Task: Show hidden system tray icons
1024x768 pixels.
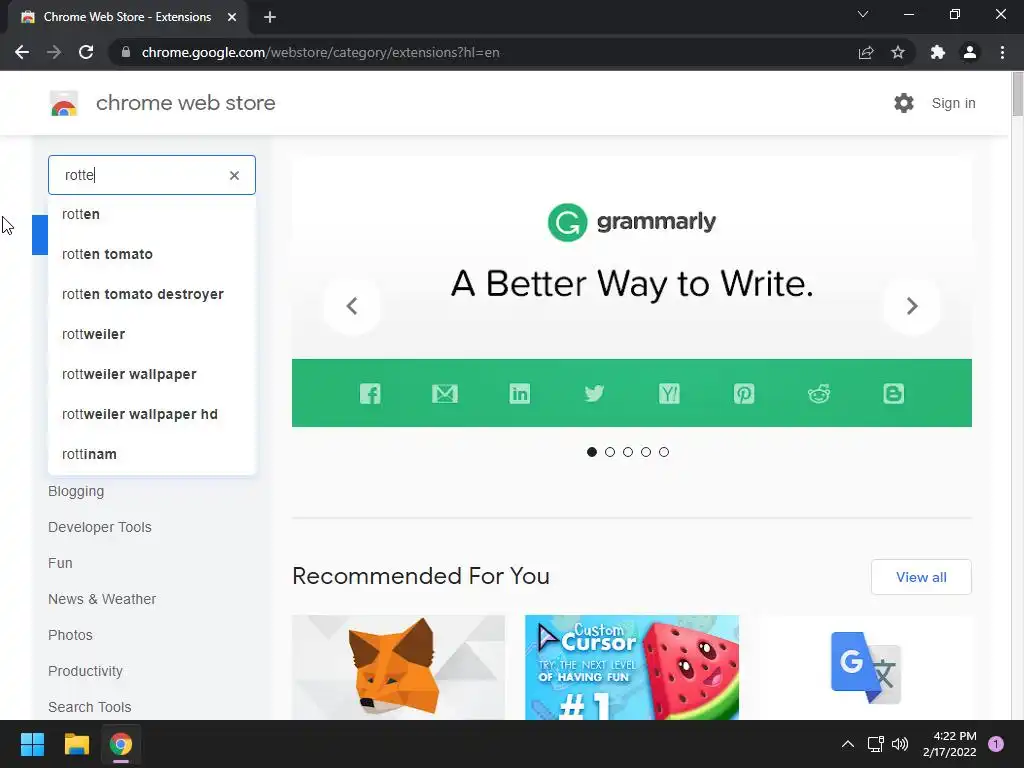Action: pyautogui.click(x=848, y=744)
